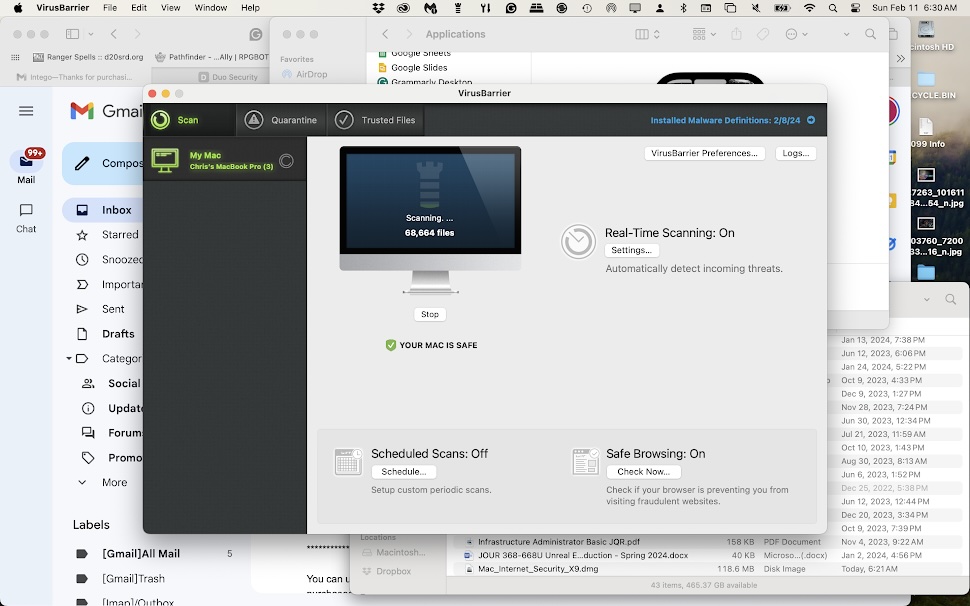Click the Bluetooth icon in menu bar

(683, 7)
